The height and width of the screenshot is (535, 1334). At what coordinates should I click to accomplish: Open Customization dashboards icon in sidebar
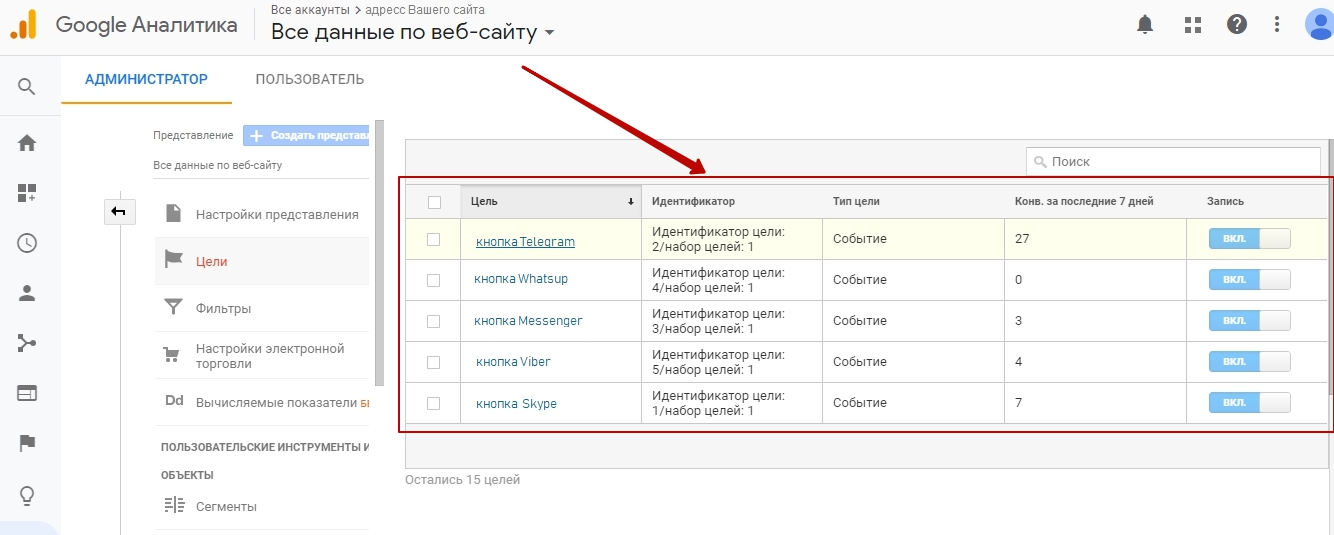(27, 193)
